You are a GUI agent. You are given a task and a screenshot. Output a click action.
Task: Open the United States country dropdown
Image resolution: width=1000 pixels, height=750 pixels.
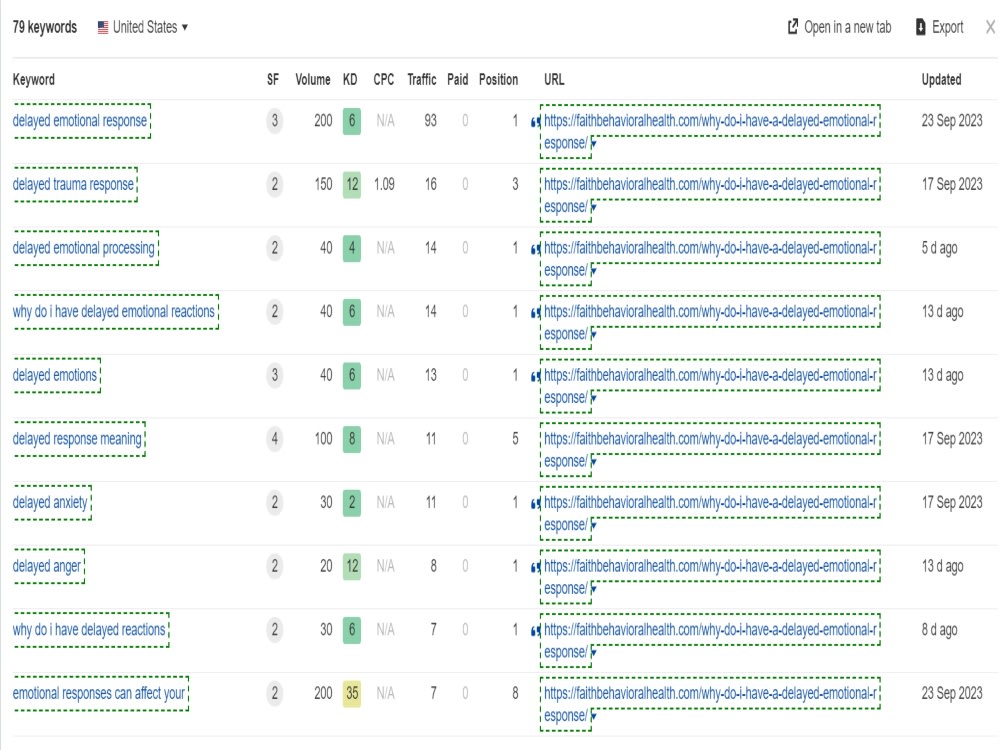click(x=143, y=27)
